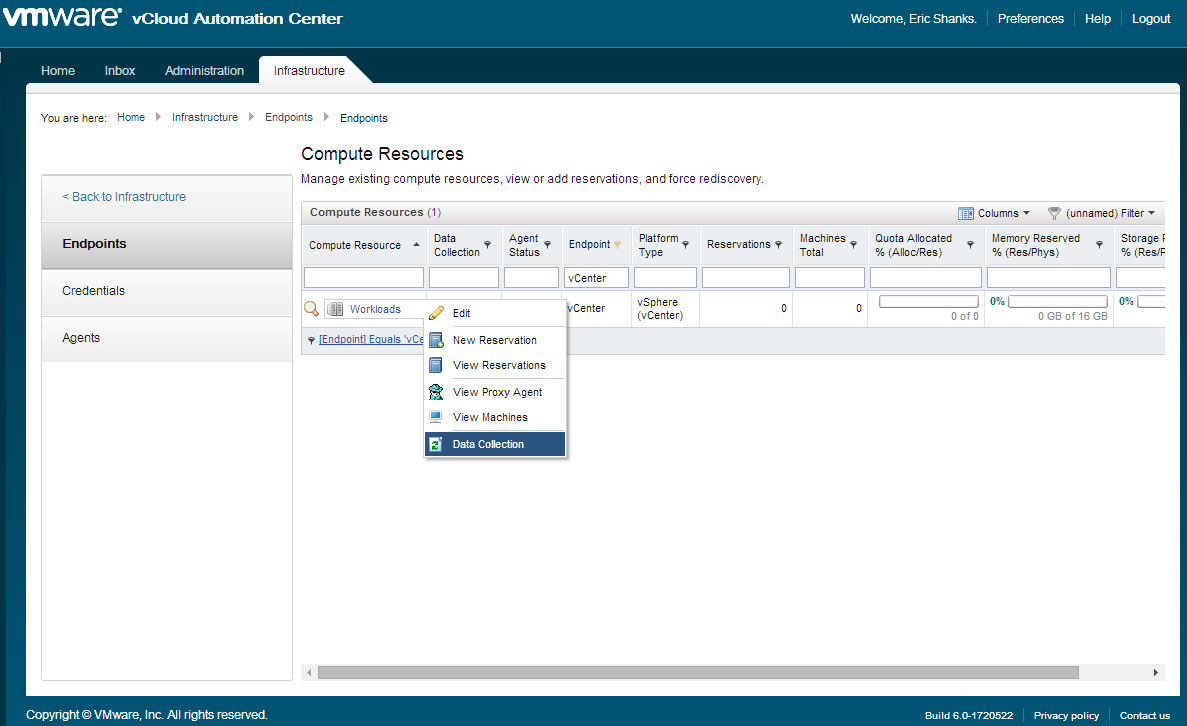Open the Inbox tab
The width and height of the screenshot is (1187, 726).
[x=120, y=71]
